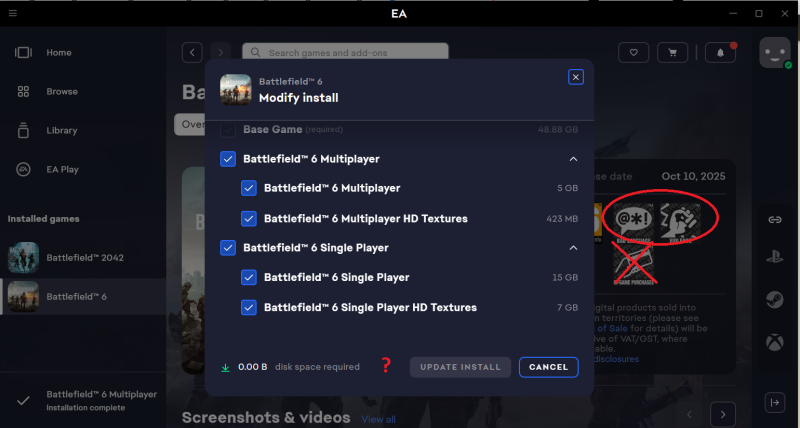Image resolution: width=800 pixels, height=428 pixels.
Task: Click the In-Game Purchases rating icon
Action: point(634,265)
